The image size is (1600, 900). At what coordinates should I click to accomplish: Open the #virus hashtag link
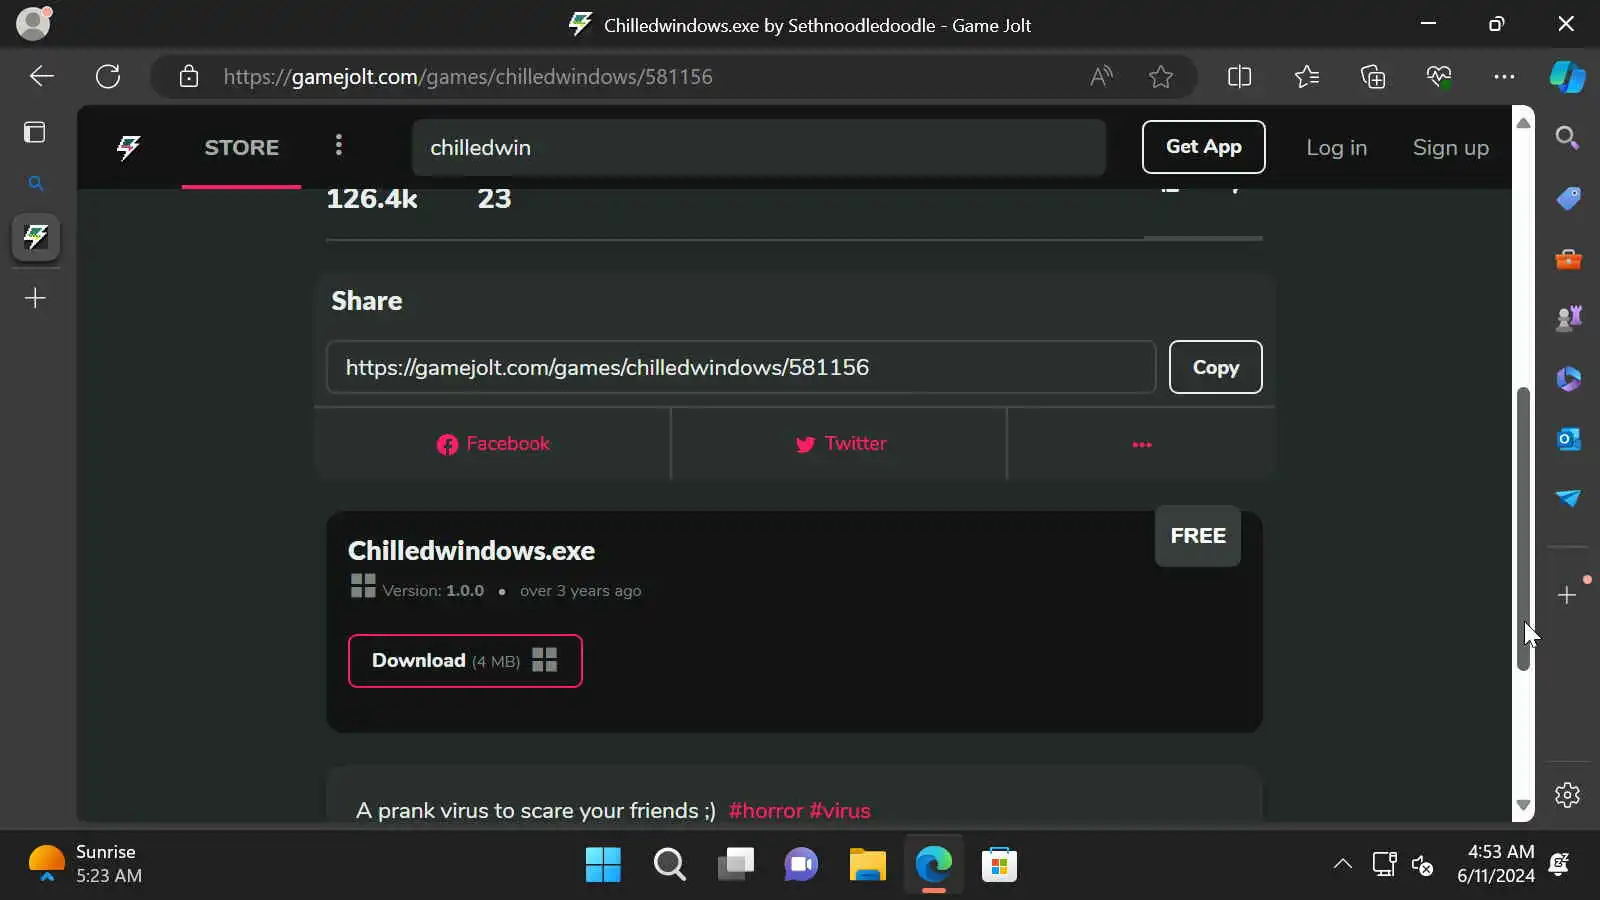pyautogui.click(x=840, y=811)
